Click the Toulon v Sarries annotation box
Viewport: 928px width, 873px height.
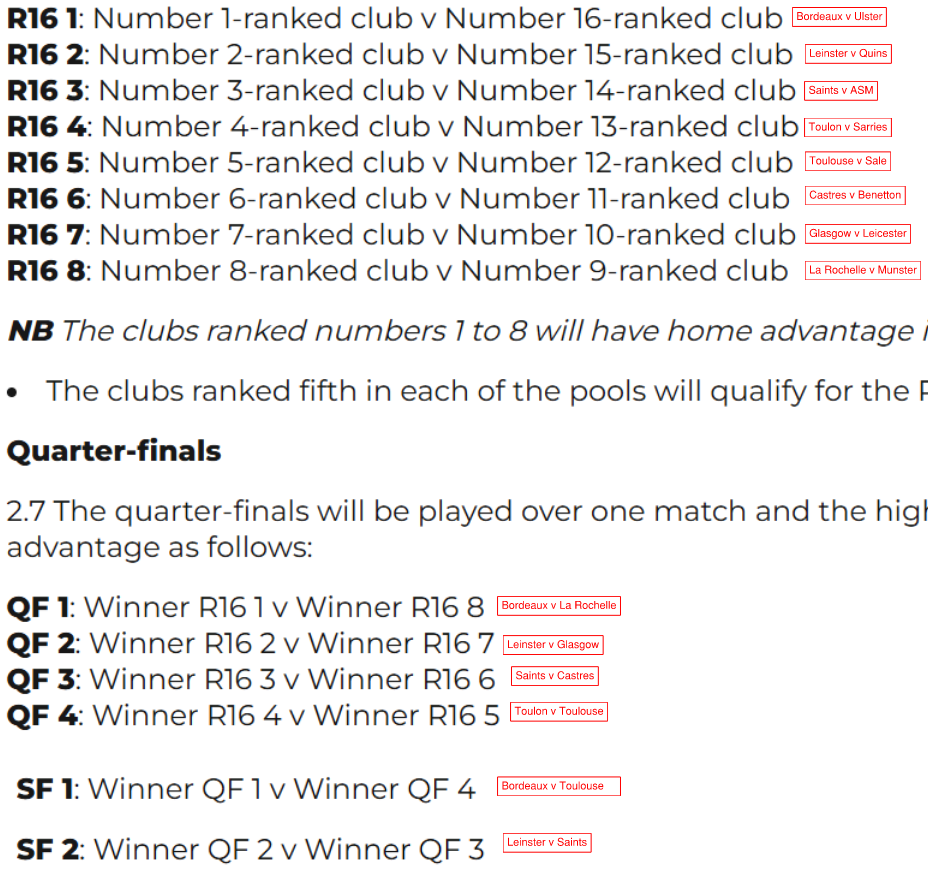pyautogui.click(x=848, y=127)
